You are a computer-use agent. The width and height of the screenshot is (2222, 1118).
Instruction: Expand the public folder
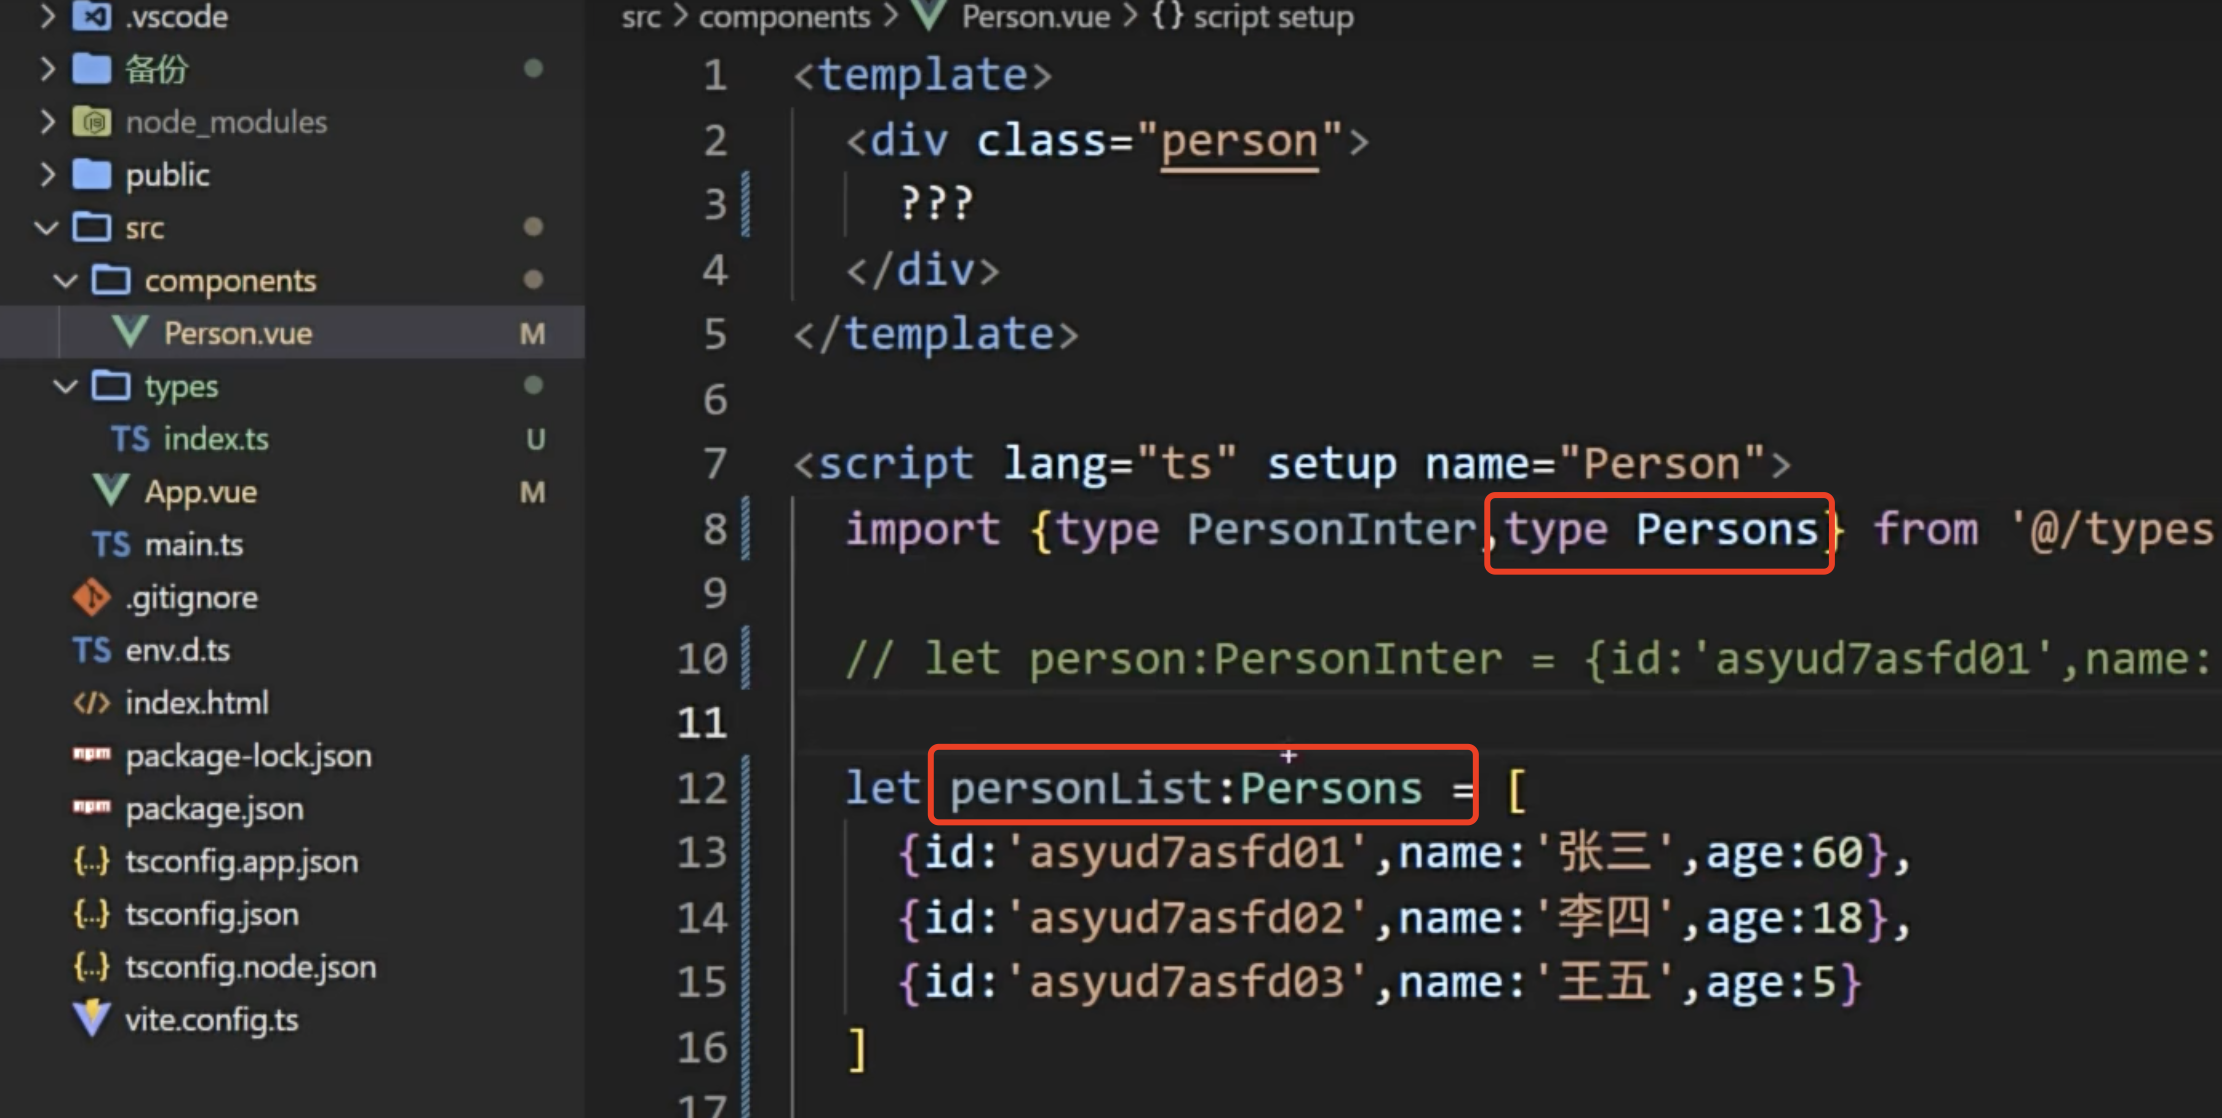pyautogui.click(x=46, y=175)
